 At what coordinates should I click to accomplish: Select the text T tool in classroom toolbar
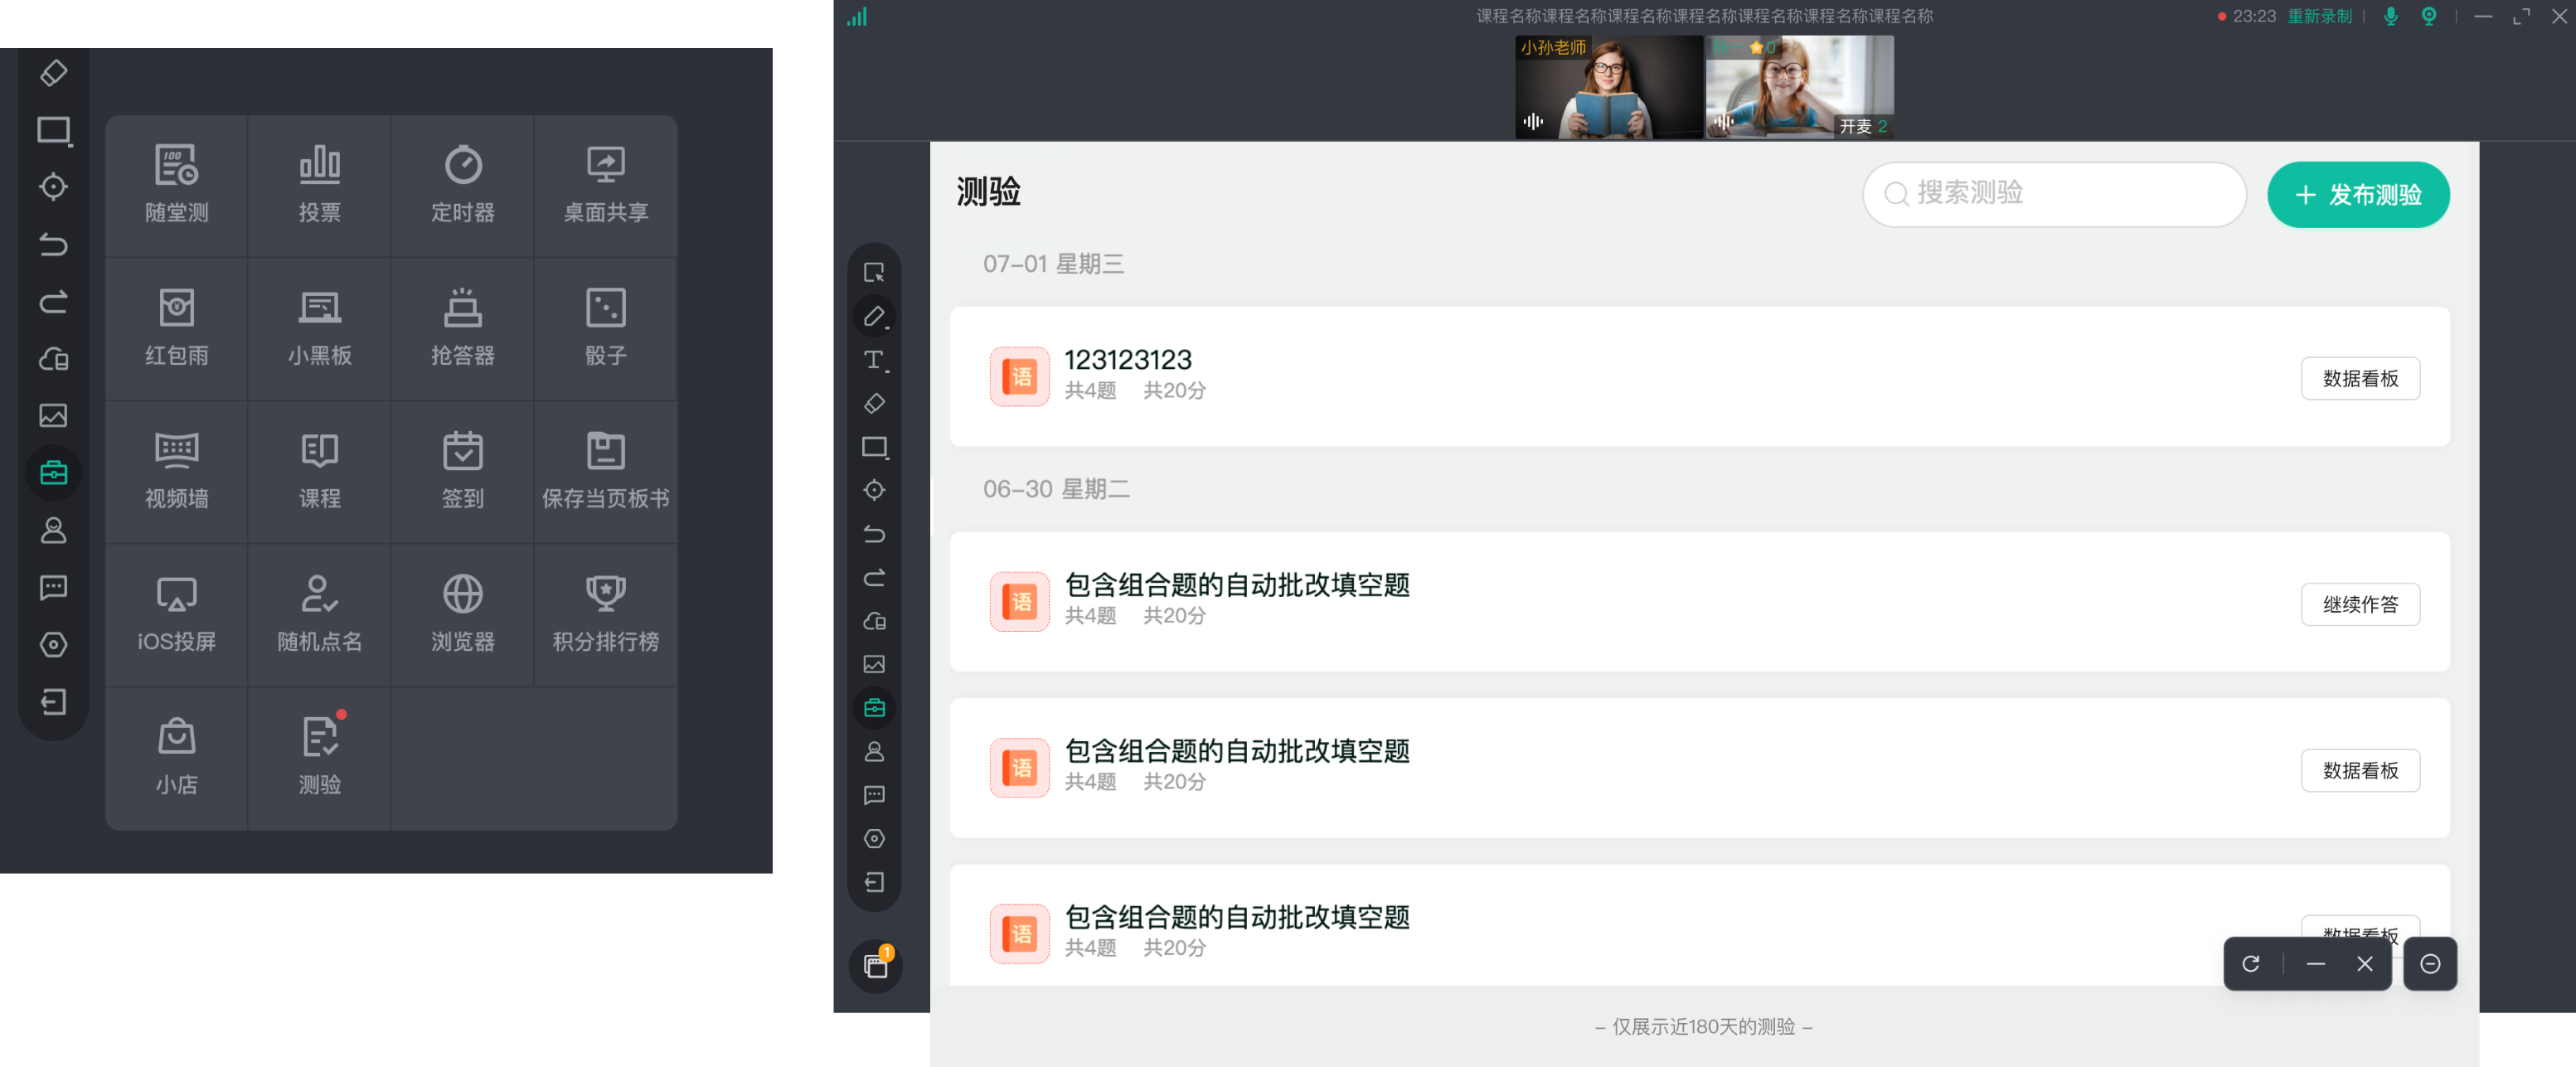[874, 360]
